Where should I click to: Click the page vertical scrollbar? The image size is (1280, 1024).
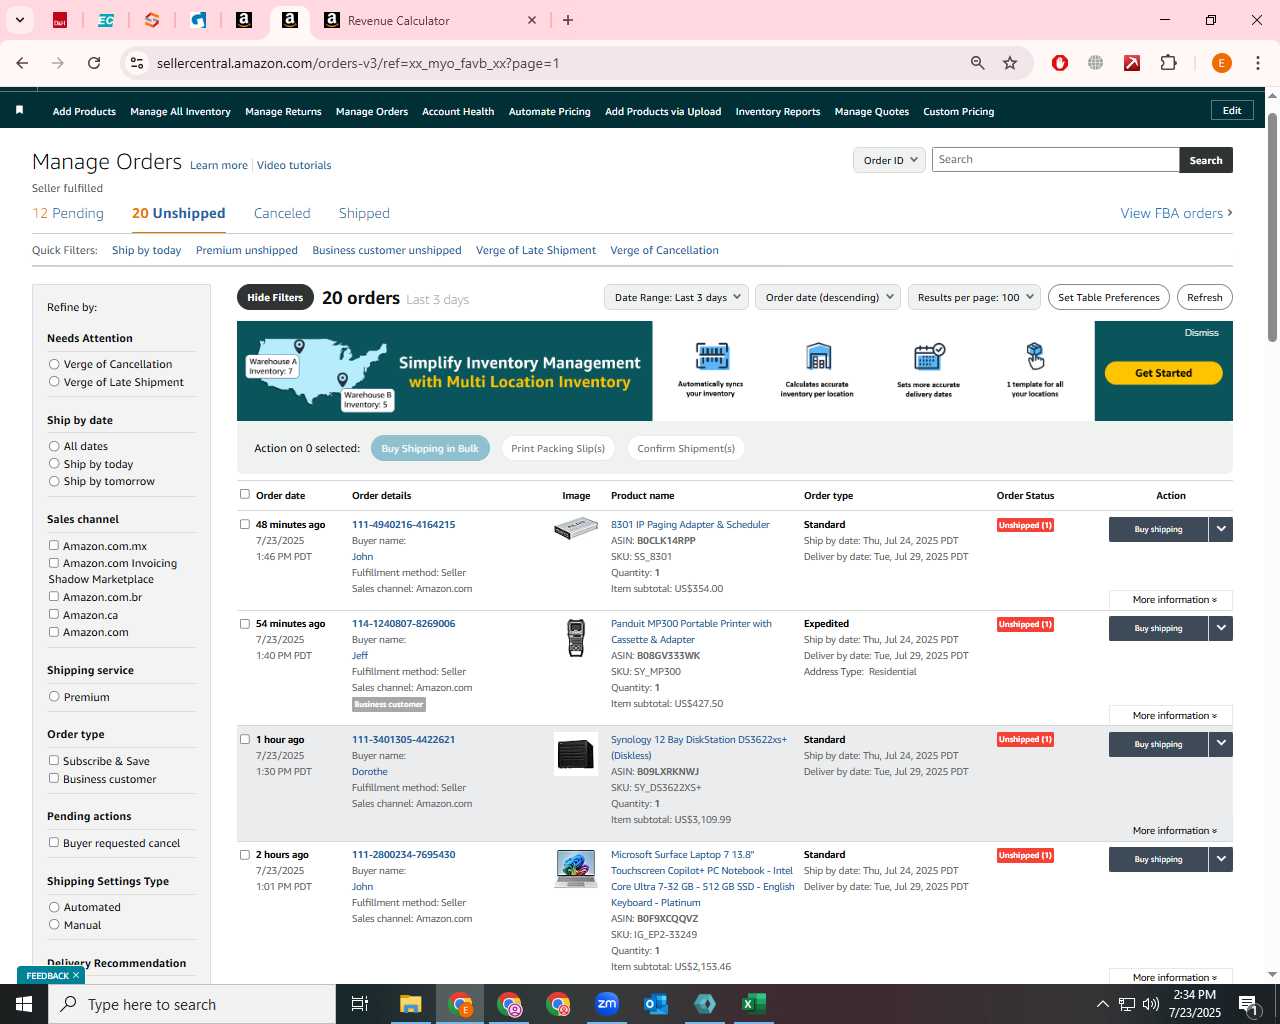coord(1272,227)
